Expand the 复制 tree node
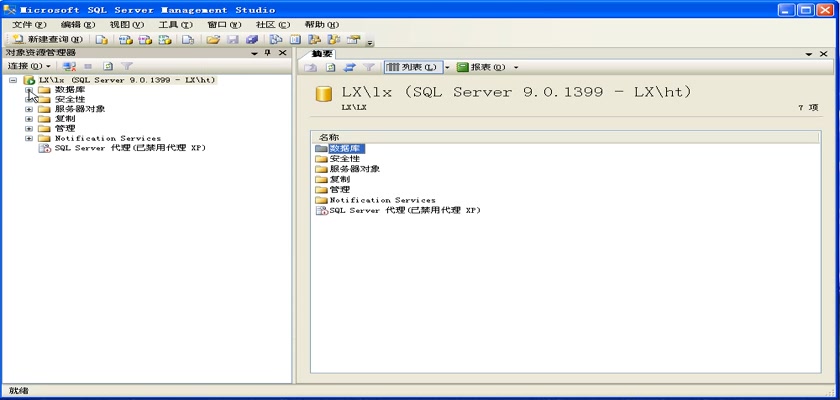The image size is (840, 400). 29,119
